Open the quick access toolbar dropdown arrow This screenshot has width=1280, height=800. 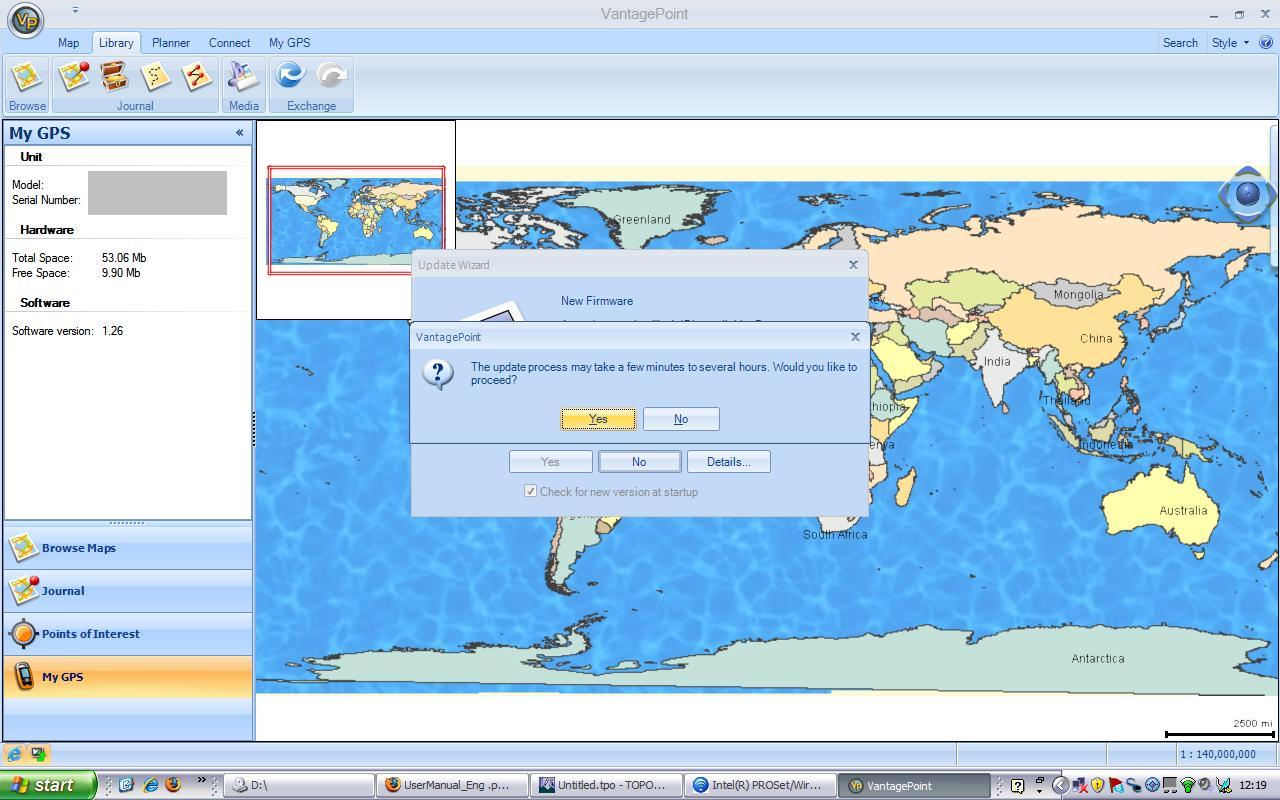[x=75, y=10]
